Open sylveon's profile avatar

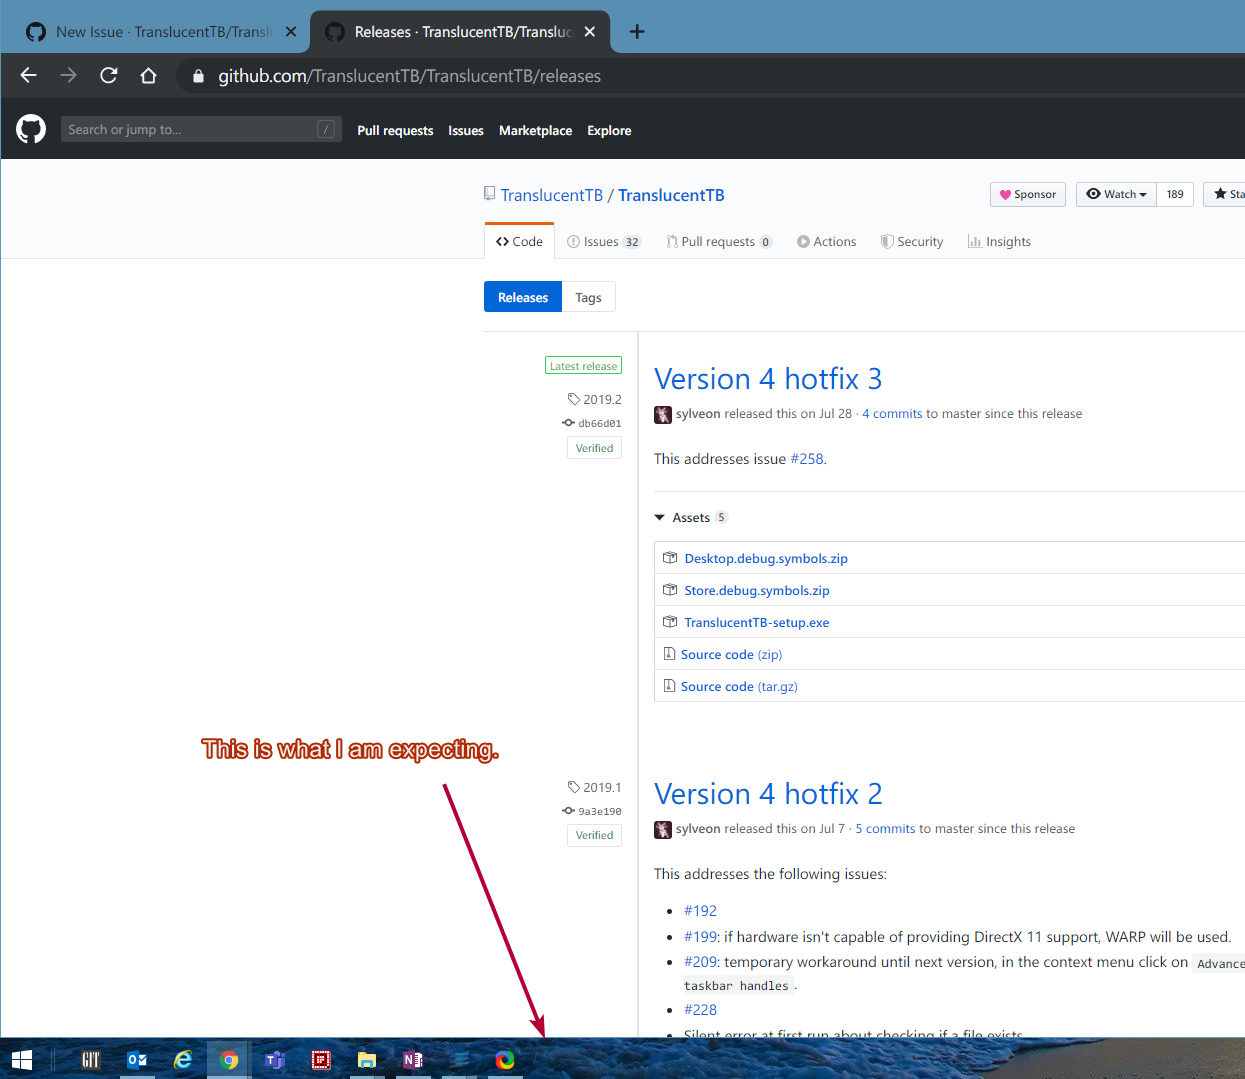(663, 414)
